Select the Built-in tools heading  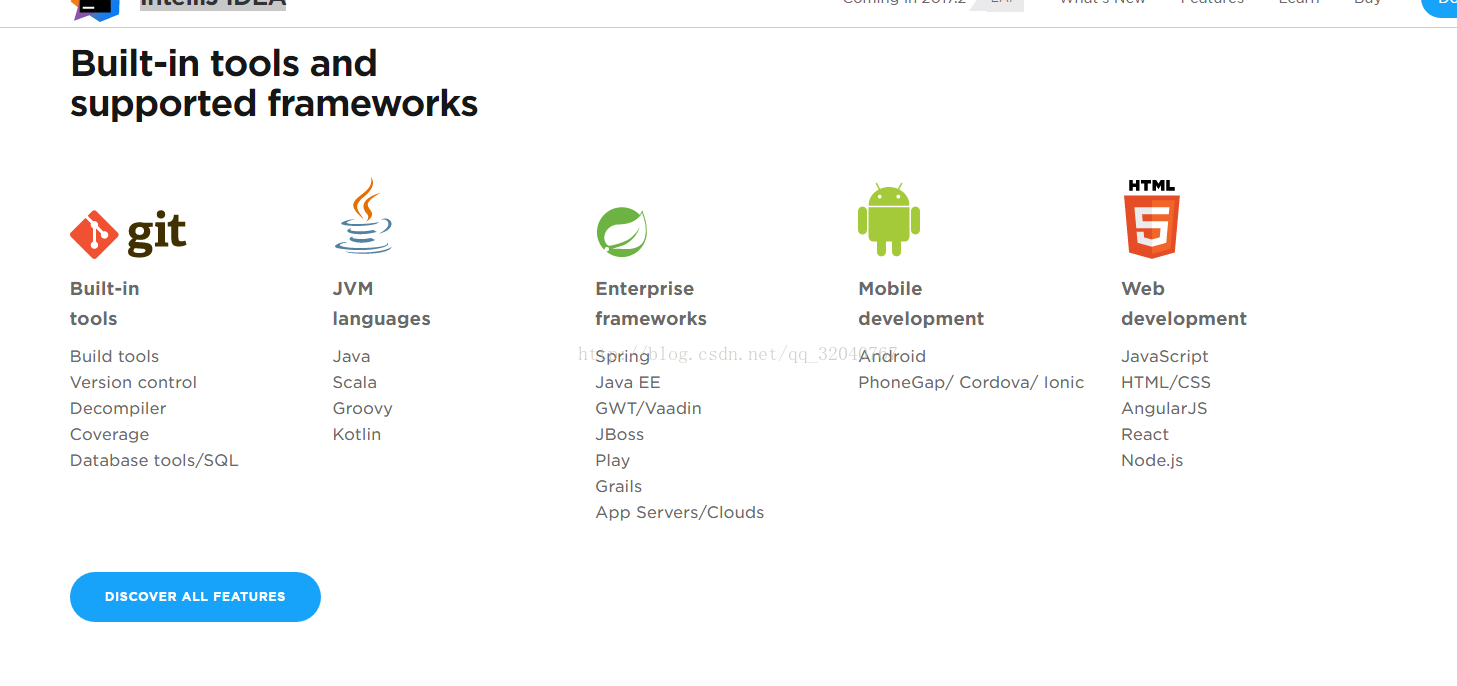click(105, 303)
